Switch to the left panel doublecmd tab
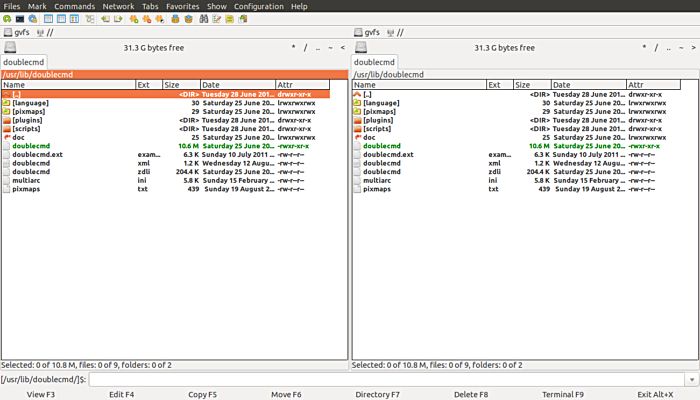700x400 pixels. click(x=24, y=62)
